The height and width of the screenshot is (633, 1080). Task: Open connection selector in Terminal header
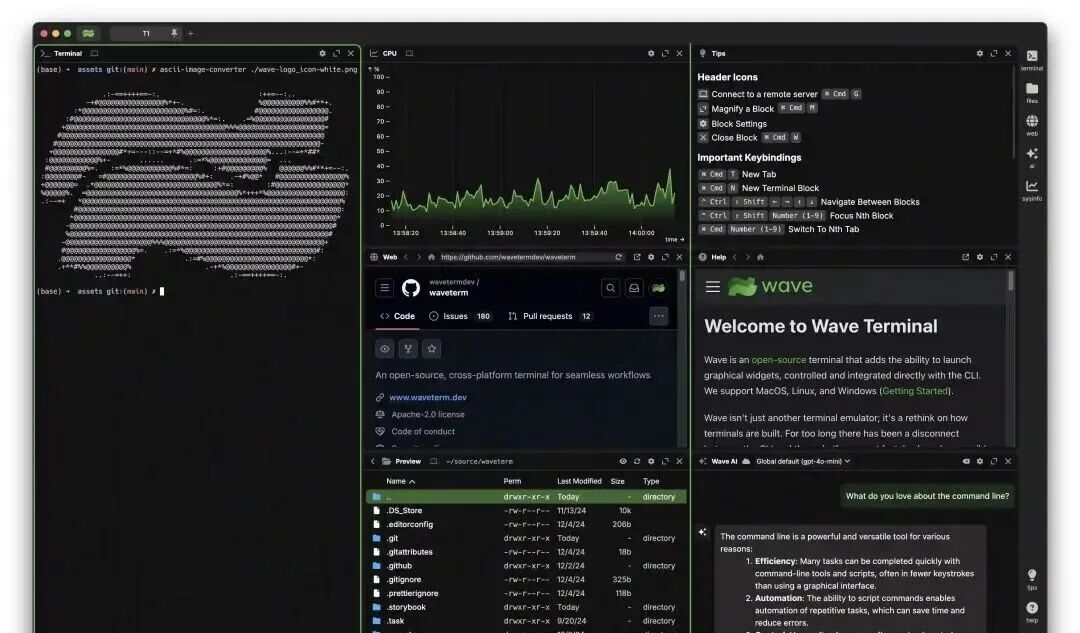point(94,53)
